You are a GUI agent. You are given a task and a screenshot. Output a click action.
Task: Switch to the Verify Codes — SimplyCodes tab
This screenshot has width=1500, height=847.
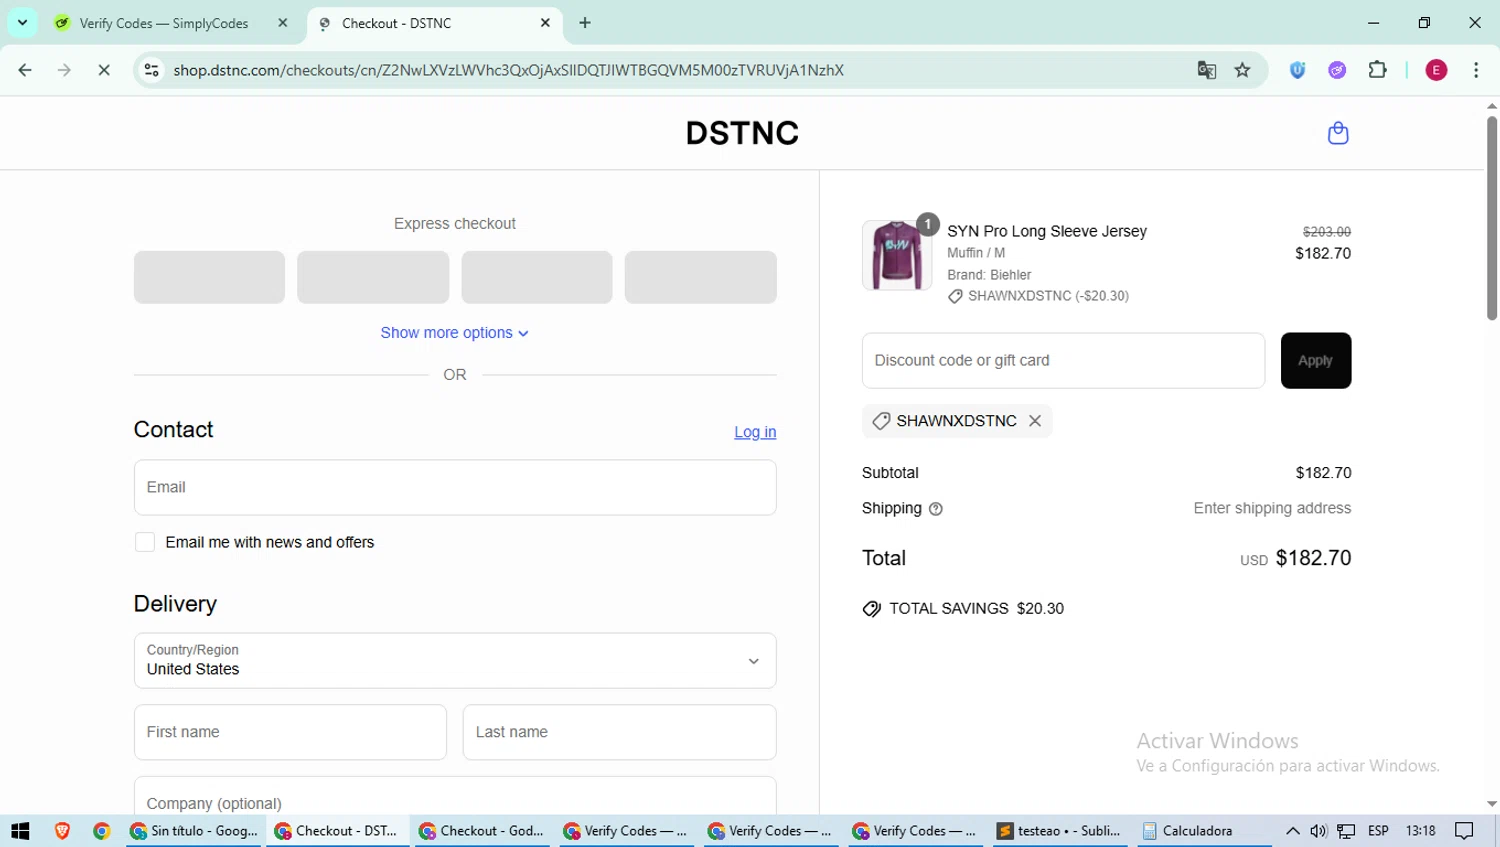[165, 23]
